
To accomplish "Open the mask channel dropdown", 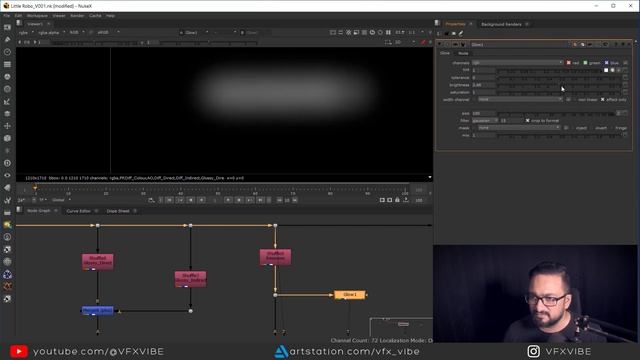I will click(519, 128).
